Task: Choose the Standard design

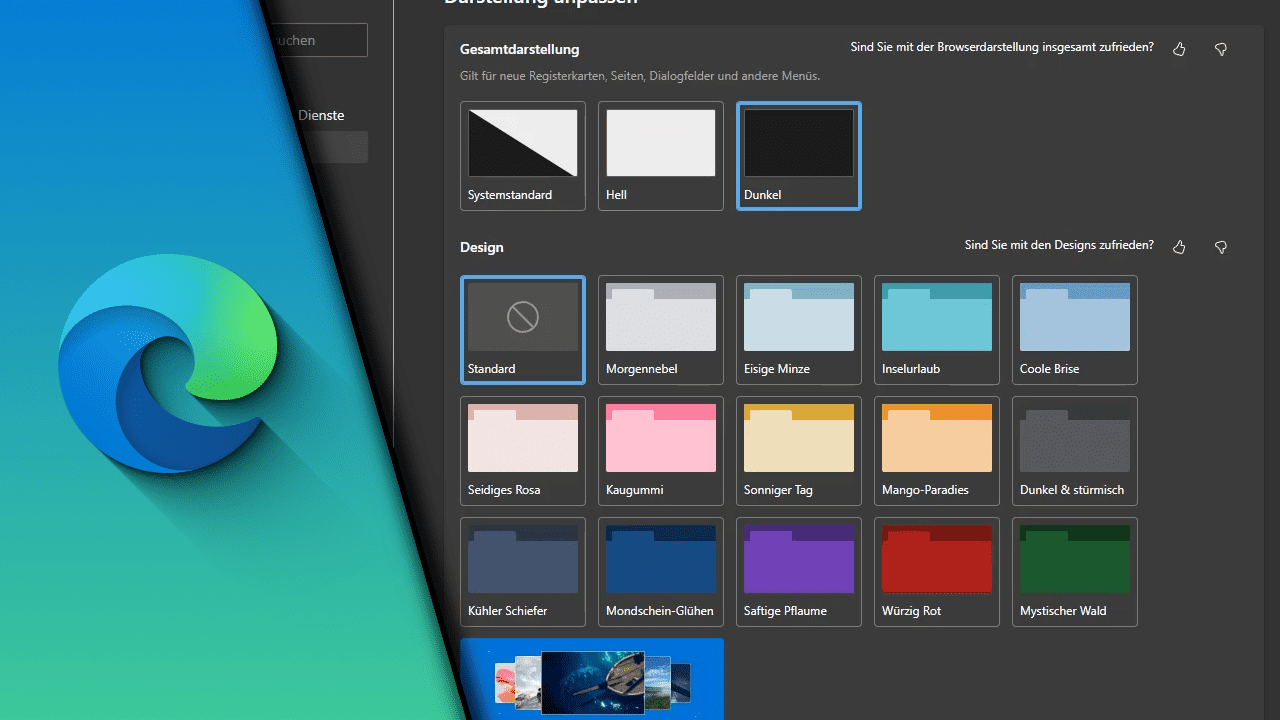Action: [522, 330]
